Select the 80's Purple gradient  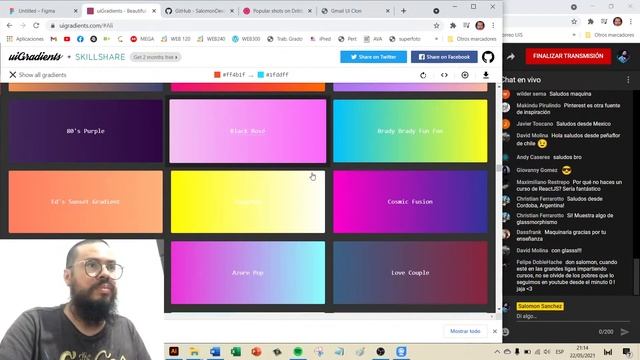85,131
